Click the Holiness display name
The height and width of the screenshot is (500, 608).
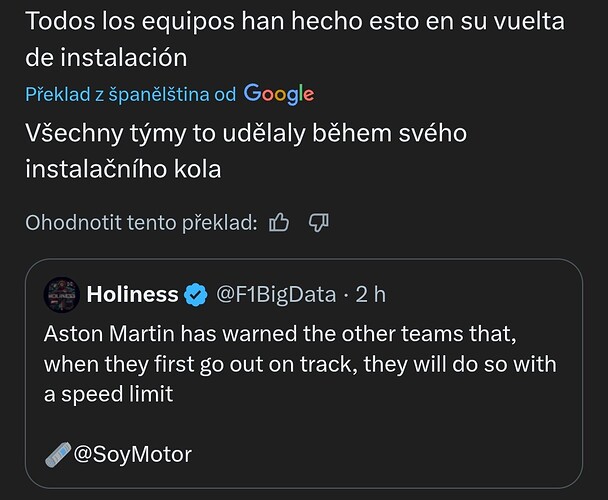tap(132, 295)
